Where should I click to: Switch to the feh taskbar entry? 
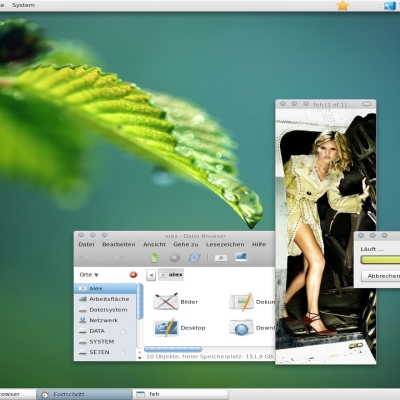click(180, 394)
